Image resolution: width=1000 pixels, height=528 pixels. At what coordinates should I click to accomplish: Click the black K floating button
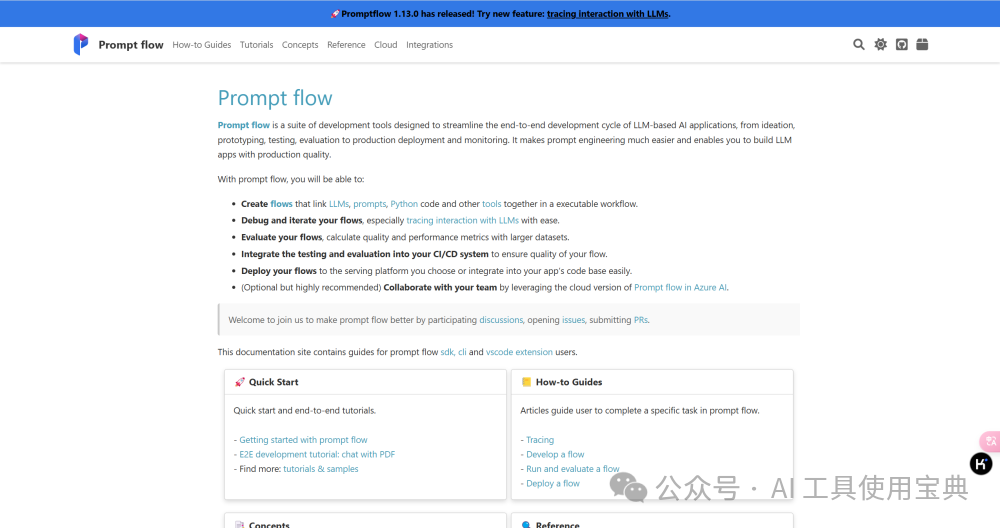pyautogui.click(x=981, y=463)
